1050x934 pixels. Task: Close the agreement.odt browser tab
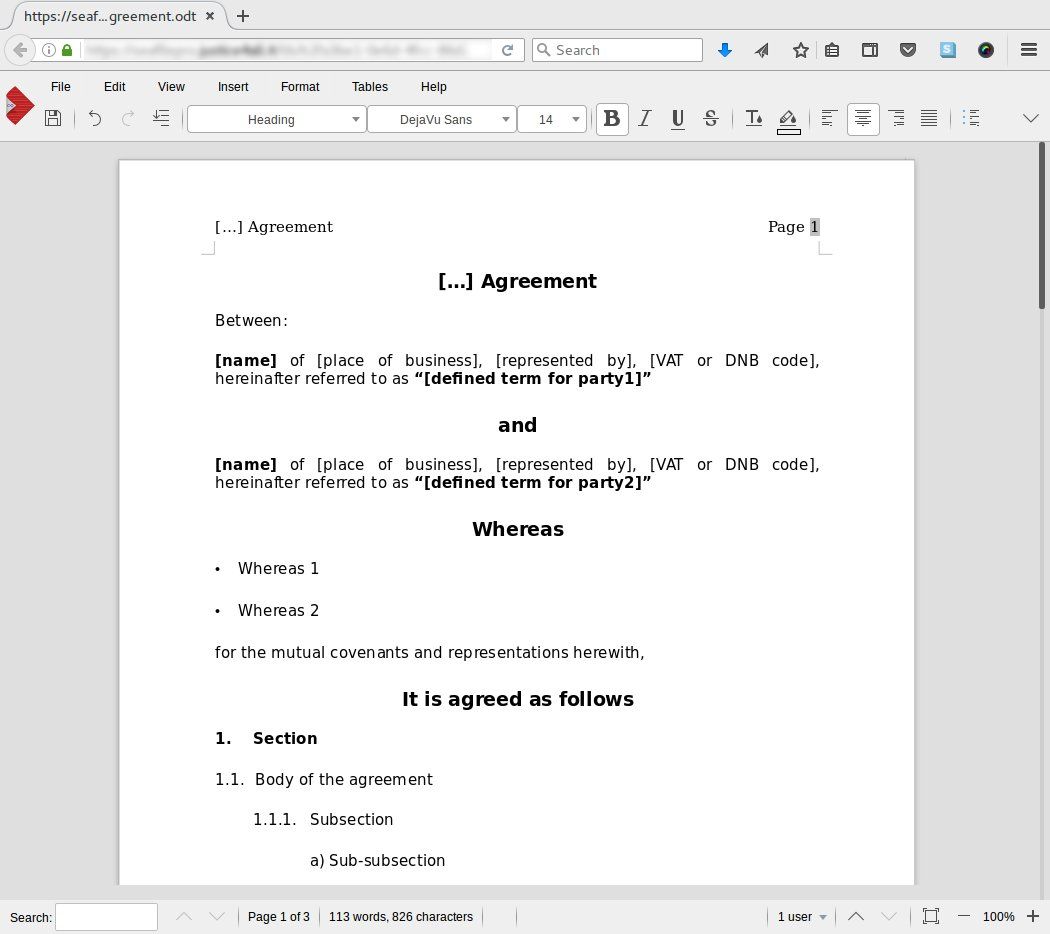pos(210,16)
